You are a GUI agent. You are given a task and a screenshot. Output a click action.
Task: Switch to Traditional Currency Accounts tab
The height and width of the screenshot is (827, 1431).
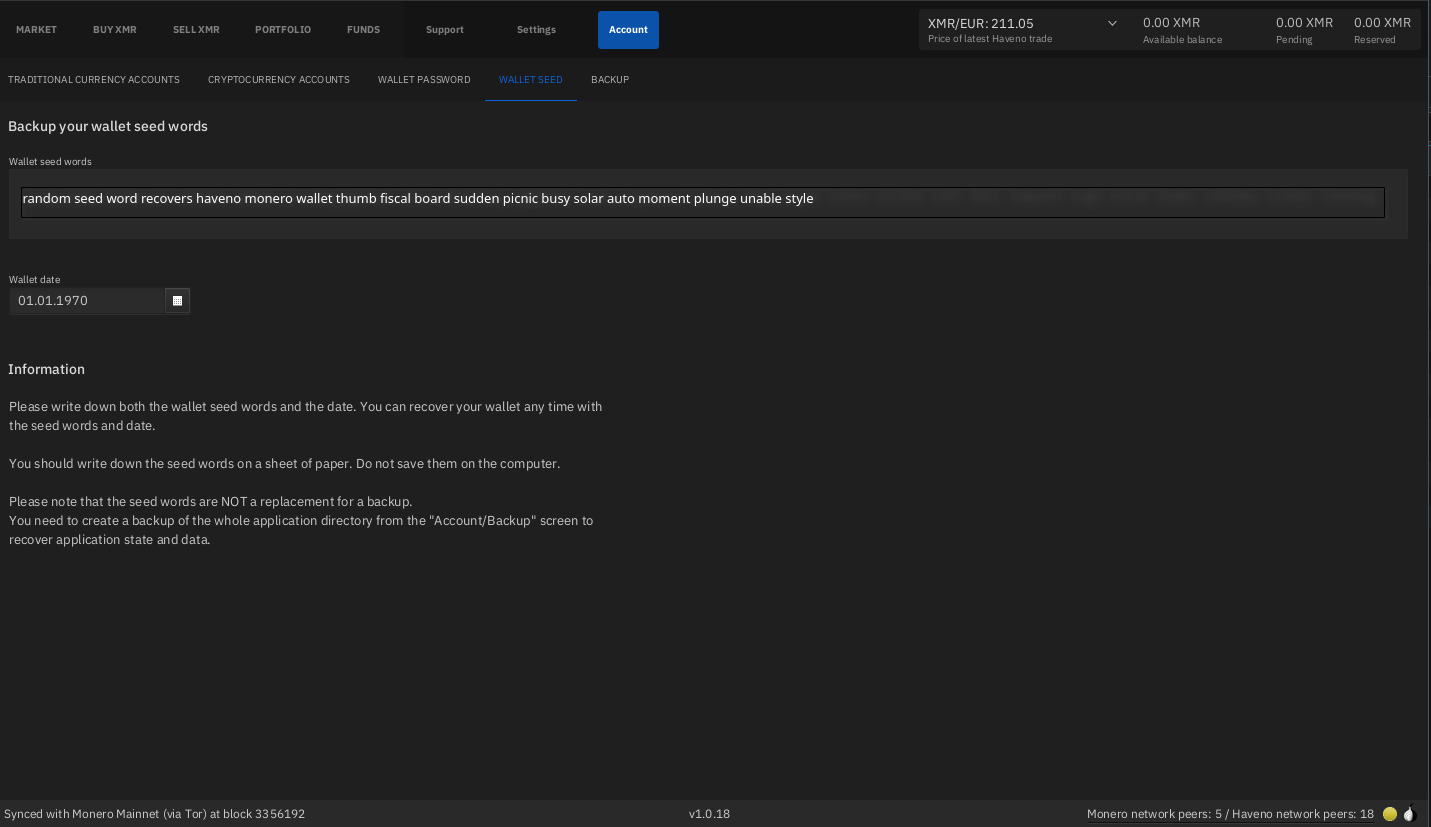[x=94, y=80]
